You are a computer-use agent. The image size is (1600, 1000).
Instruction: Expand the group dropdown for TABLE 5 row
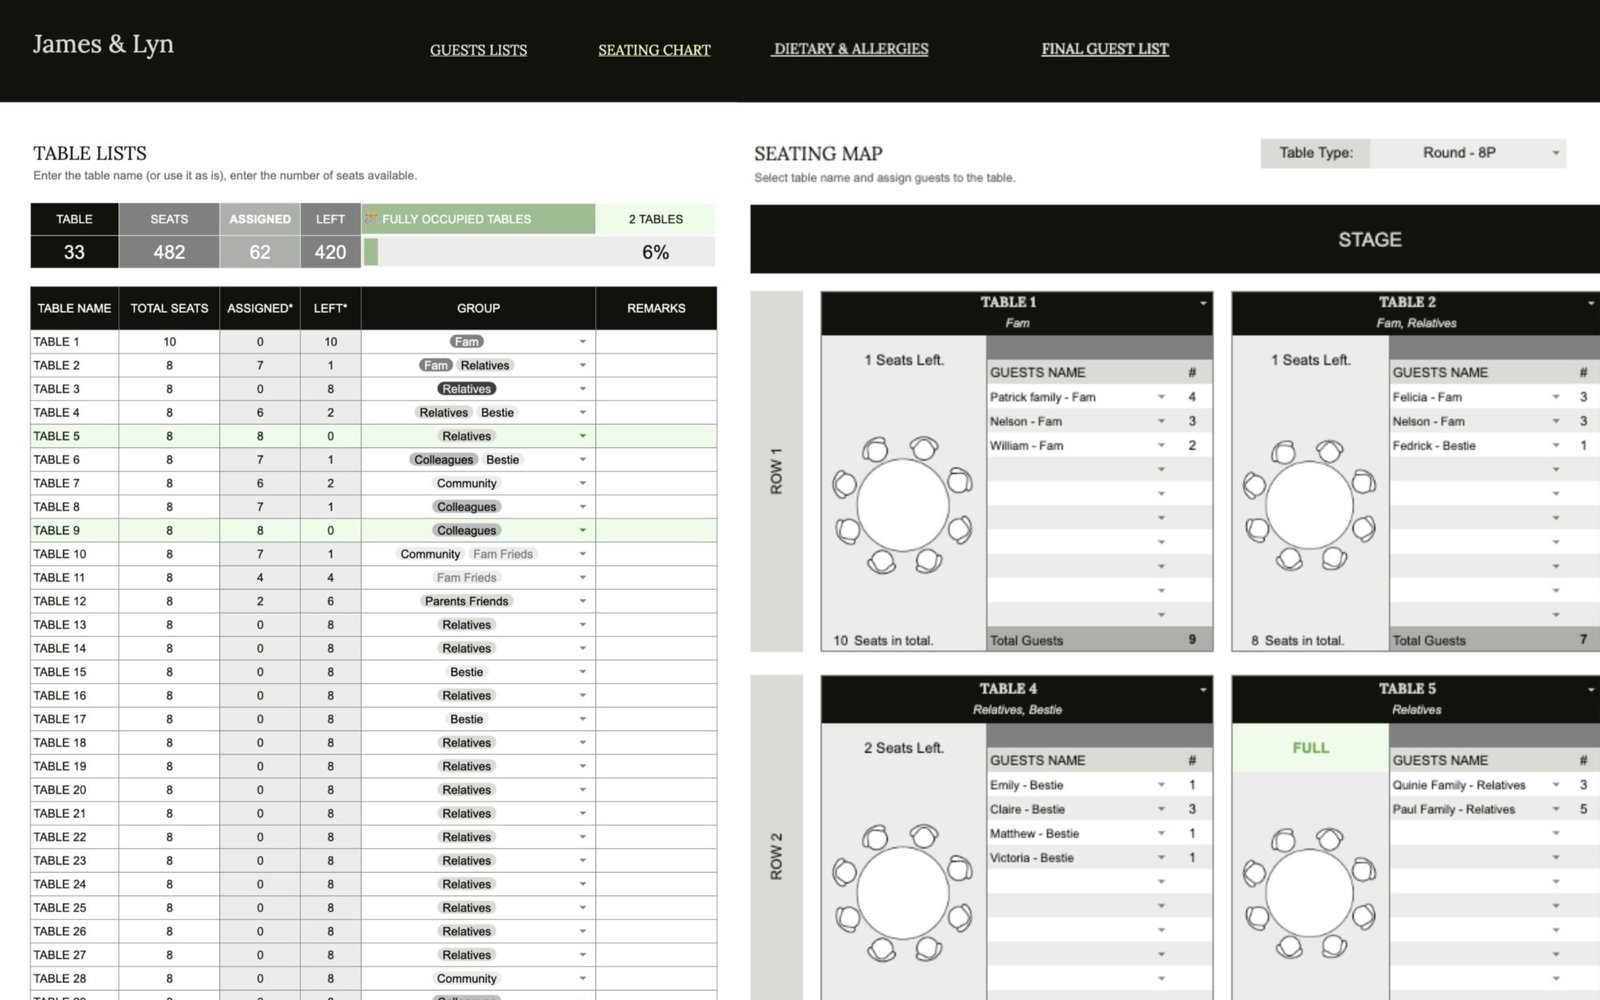coord(582,436)
